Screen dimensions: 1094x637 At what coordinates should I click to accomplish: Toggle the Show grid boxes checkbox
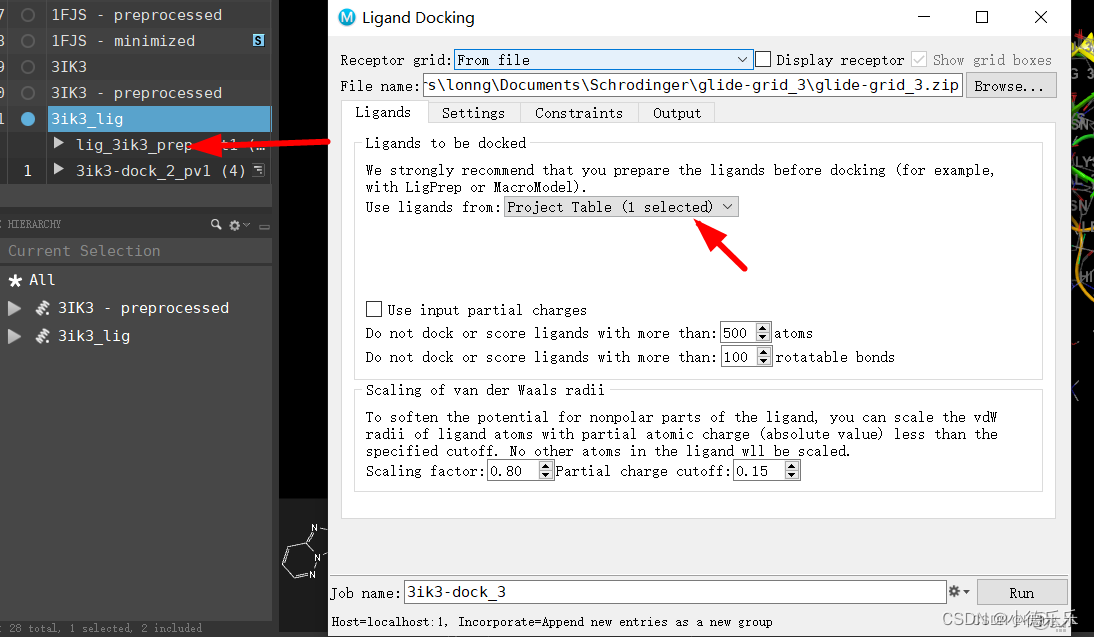click(919, 59)
